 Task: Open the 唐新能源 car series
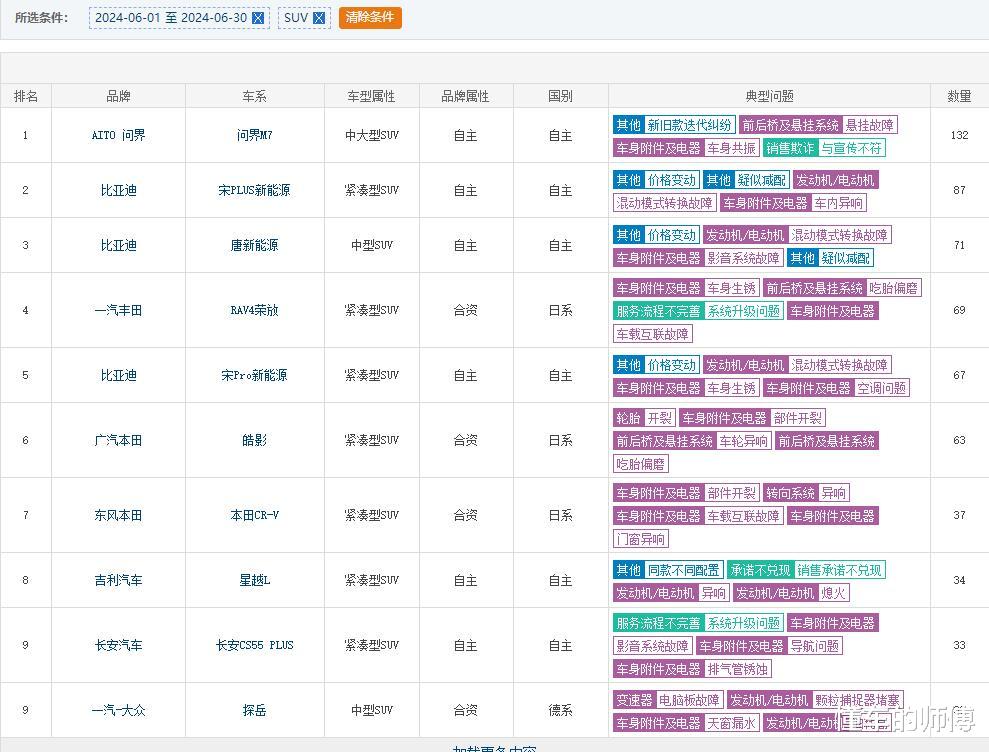point(255,245)
